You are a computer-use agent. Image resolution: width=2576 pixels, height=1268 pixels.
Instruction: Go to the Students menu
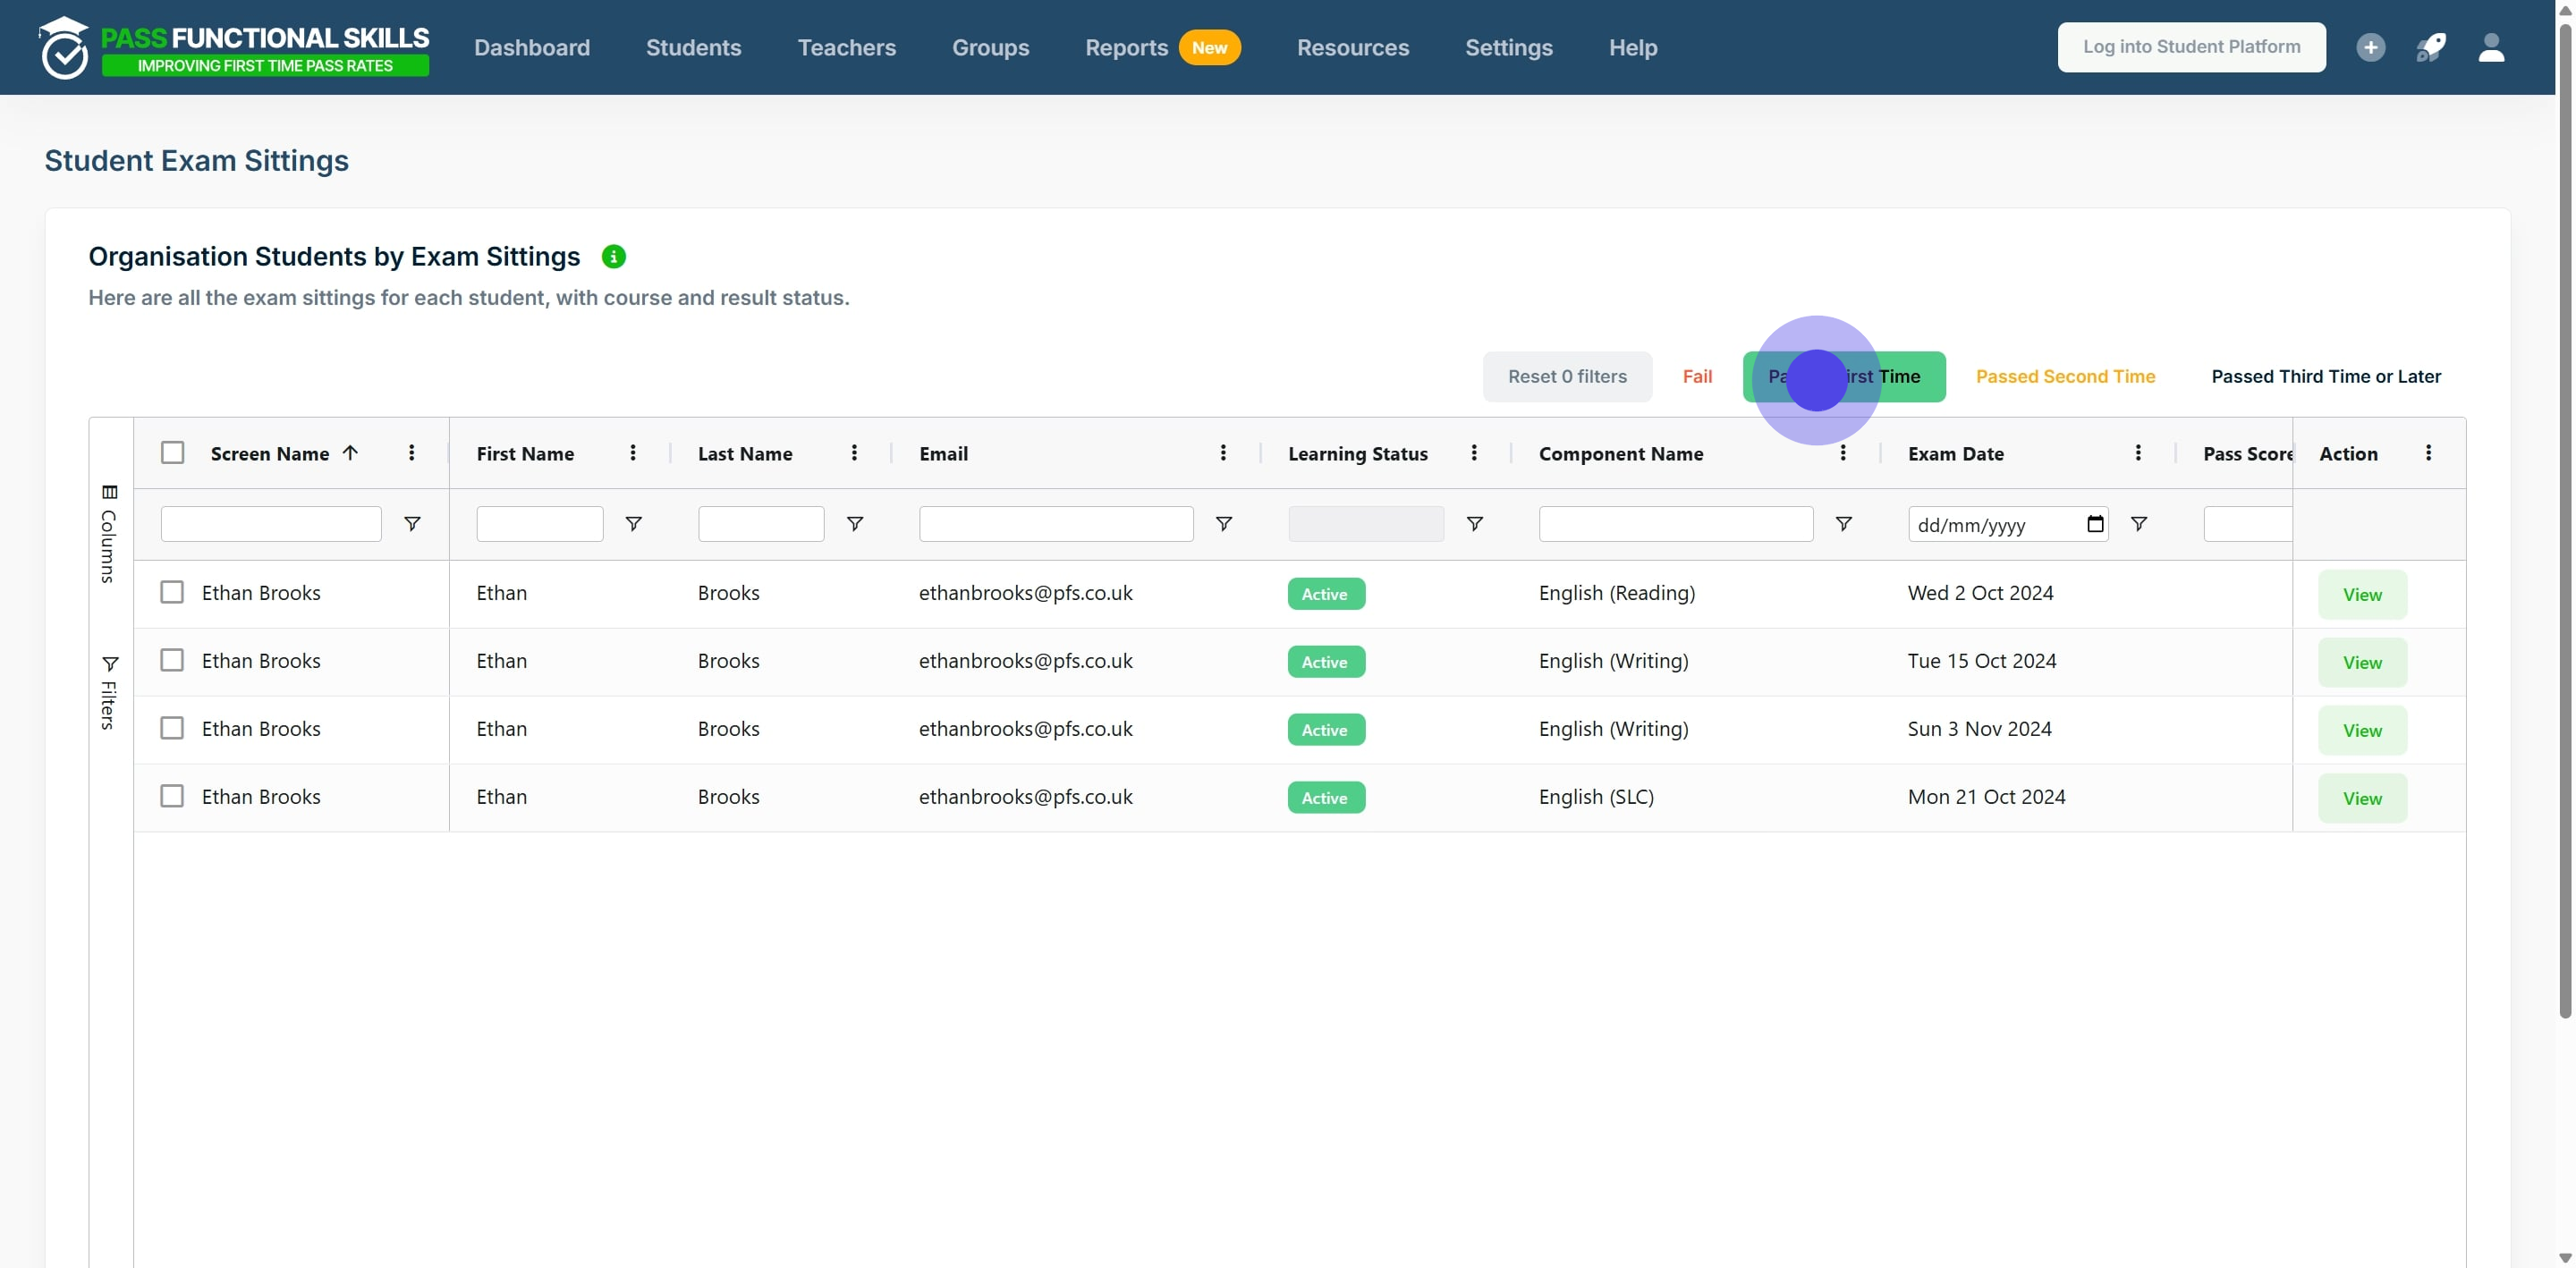693,47
